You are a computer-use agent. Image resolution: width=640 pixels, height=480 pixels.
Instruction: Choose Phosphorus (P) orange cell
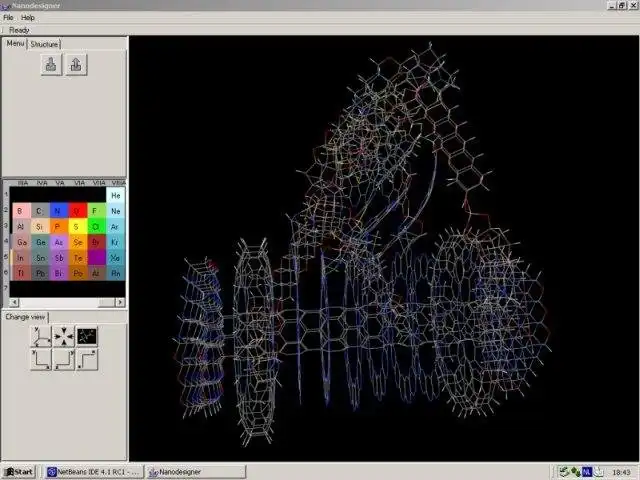tap(58, 227)
